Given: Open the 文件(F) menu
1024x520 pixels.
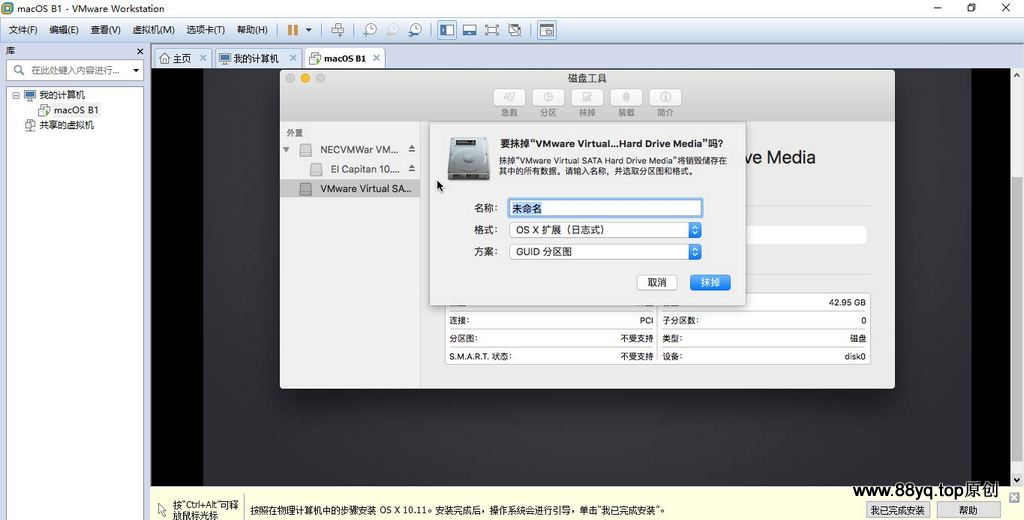Looking at the screenshot, I should click(x=23, y=30).
